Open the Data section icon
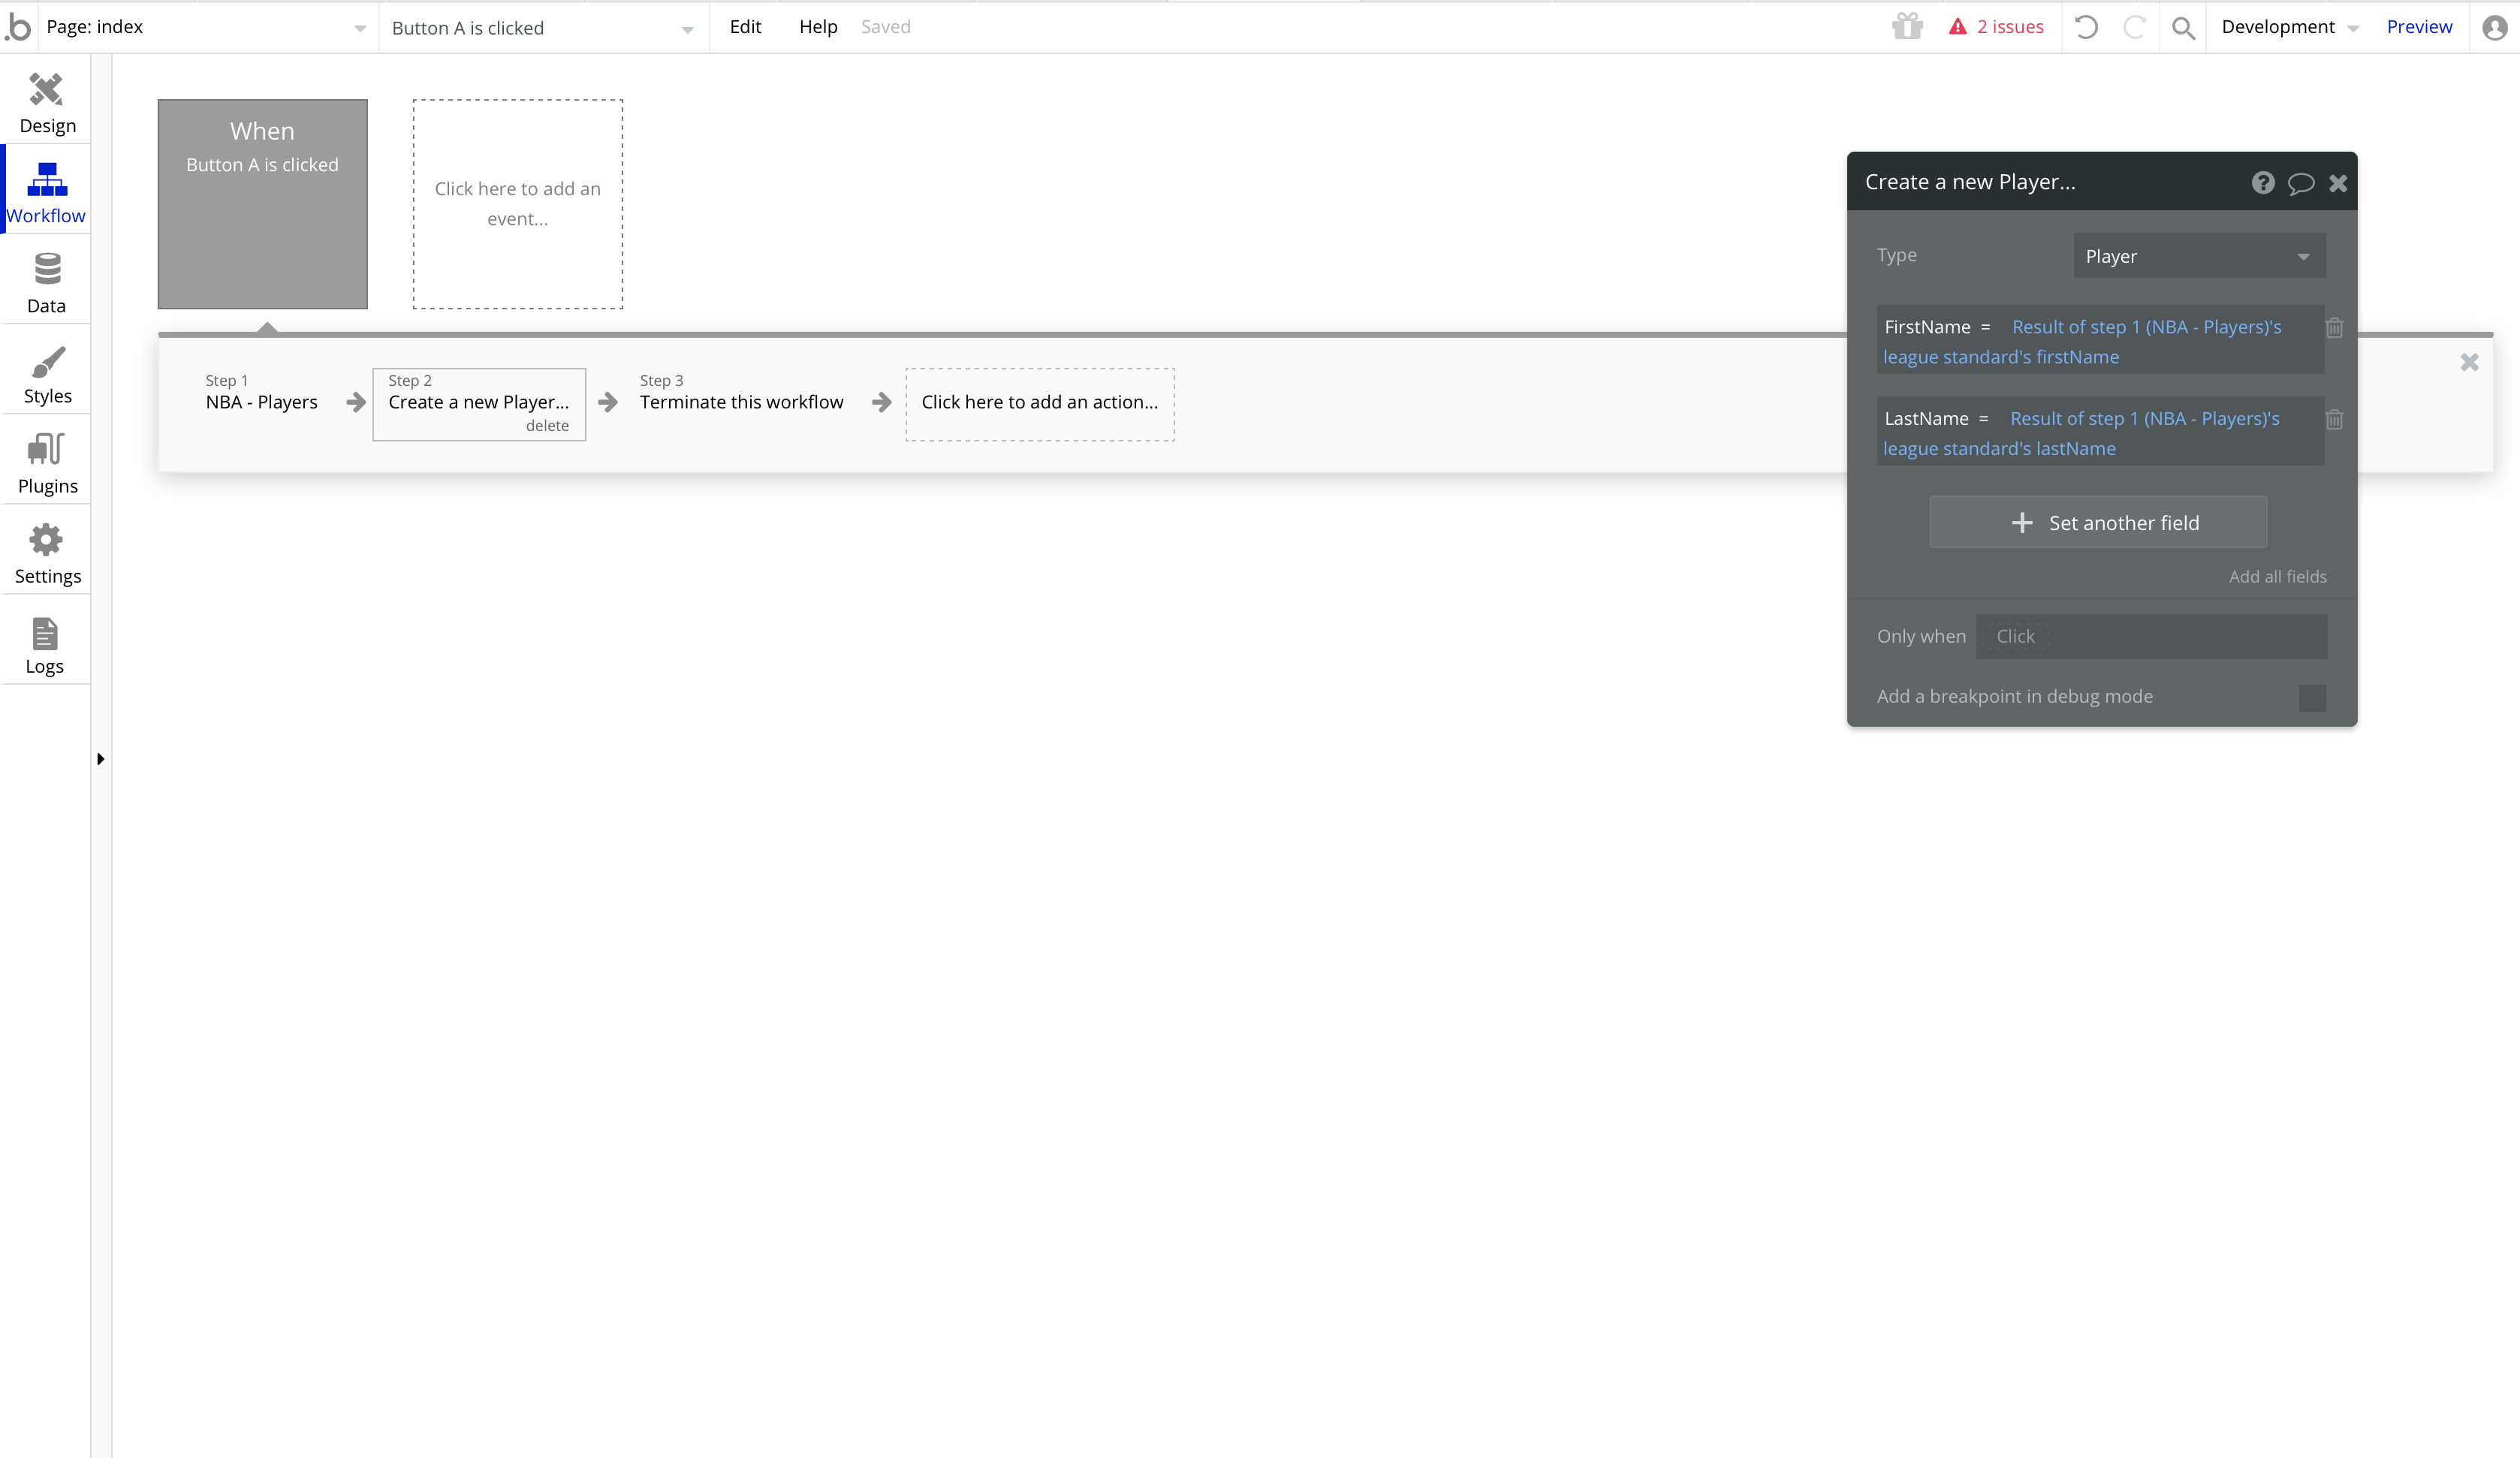Viewport: 2520px width, 1458px height. point(47,270)
